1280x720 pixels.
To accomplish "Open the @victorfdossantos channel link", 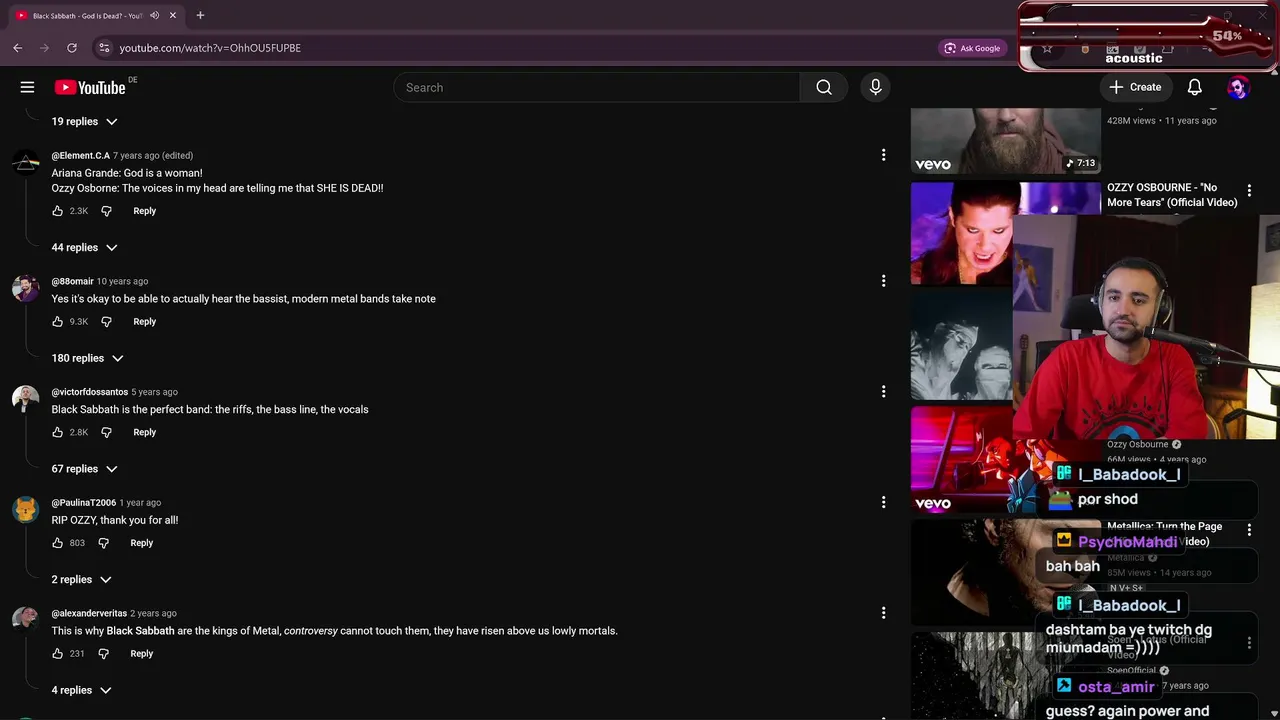I will (90, 392).
